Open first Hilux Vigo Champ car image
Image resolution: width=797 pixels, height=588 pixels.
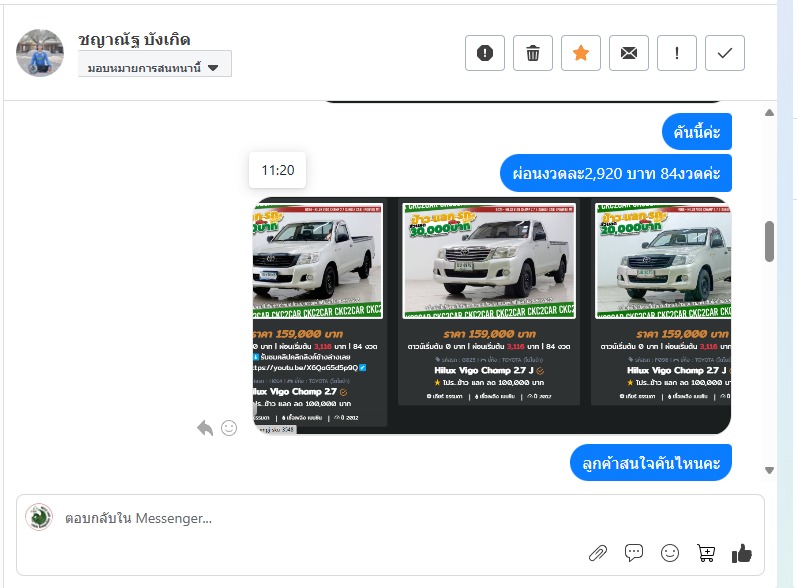[317, 261]
